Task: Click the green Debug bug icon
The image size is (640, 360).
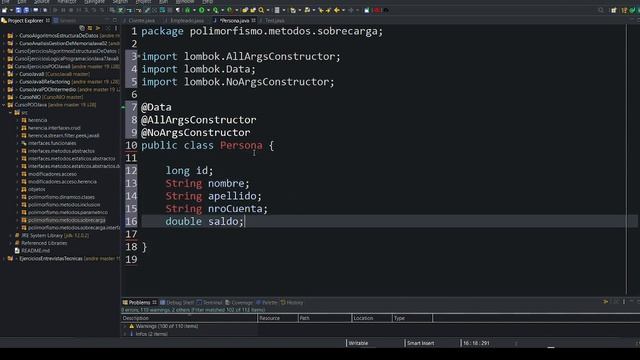Action: coord(187,10)
